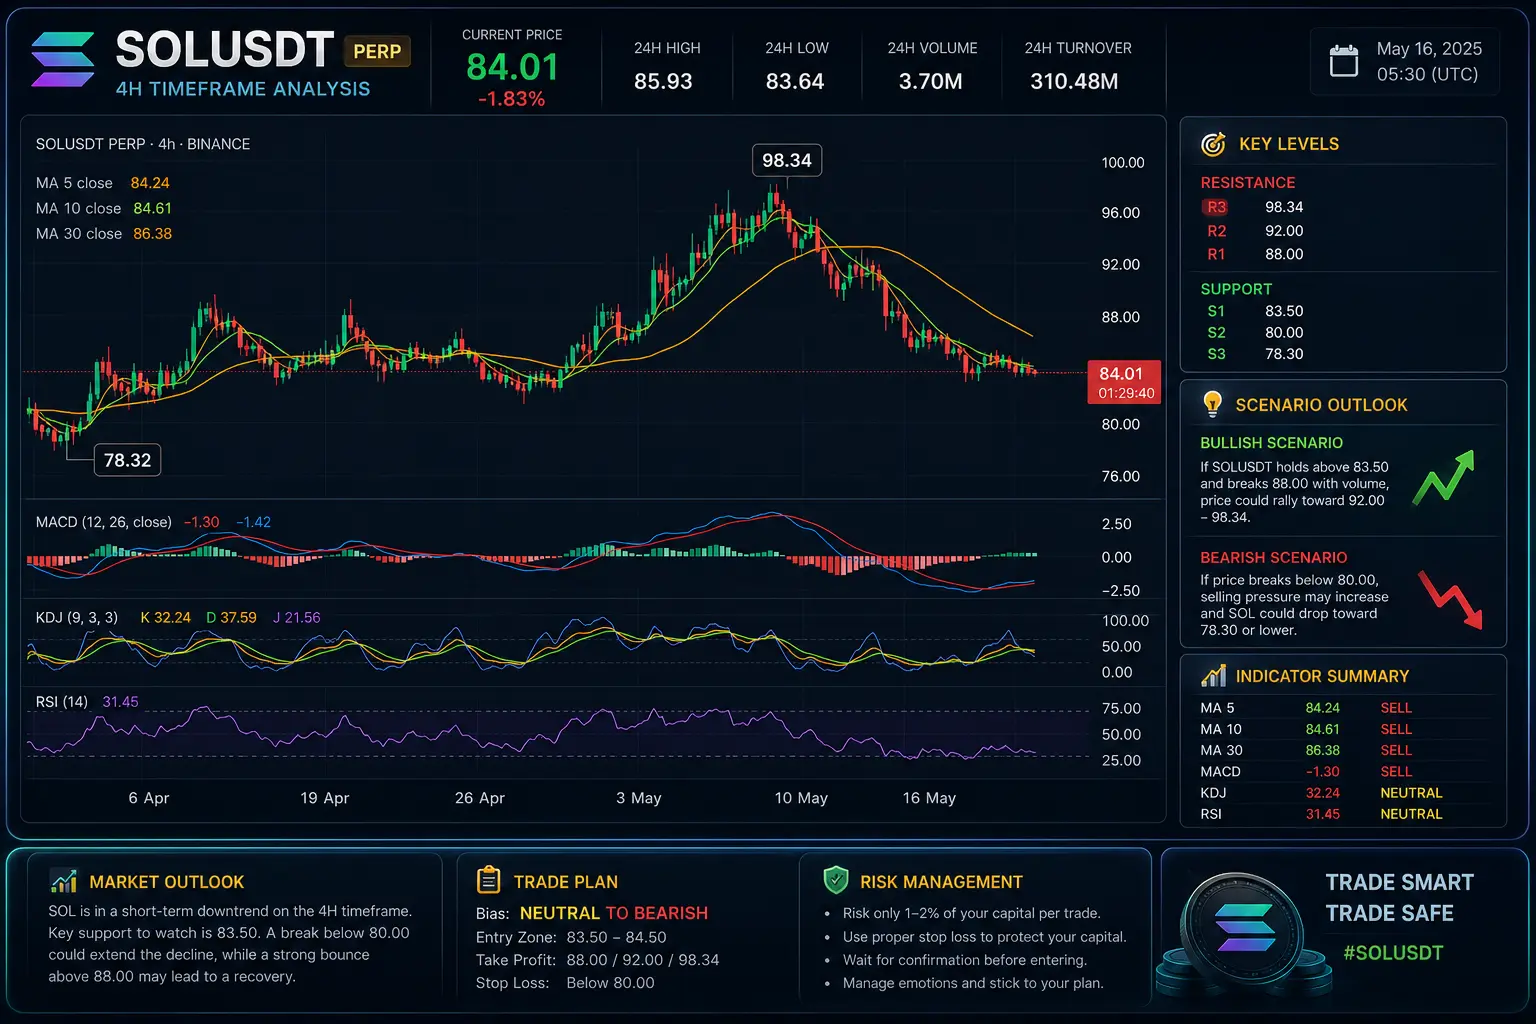This screenshot has height=1024, width=1536.
Task: Click the RSI (14) indicator label
Action: click(x=62, y=702)
